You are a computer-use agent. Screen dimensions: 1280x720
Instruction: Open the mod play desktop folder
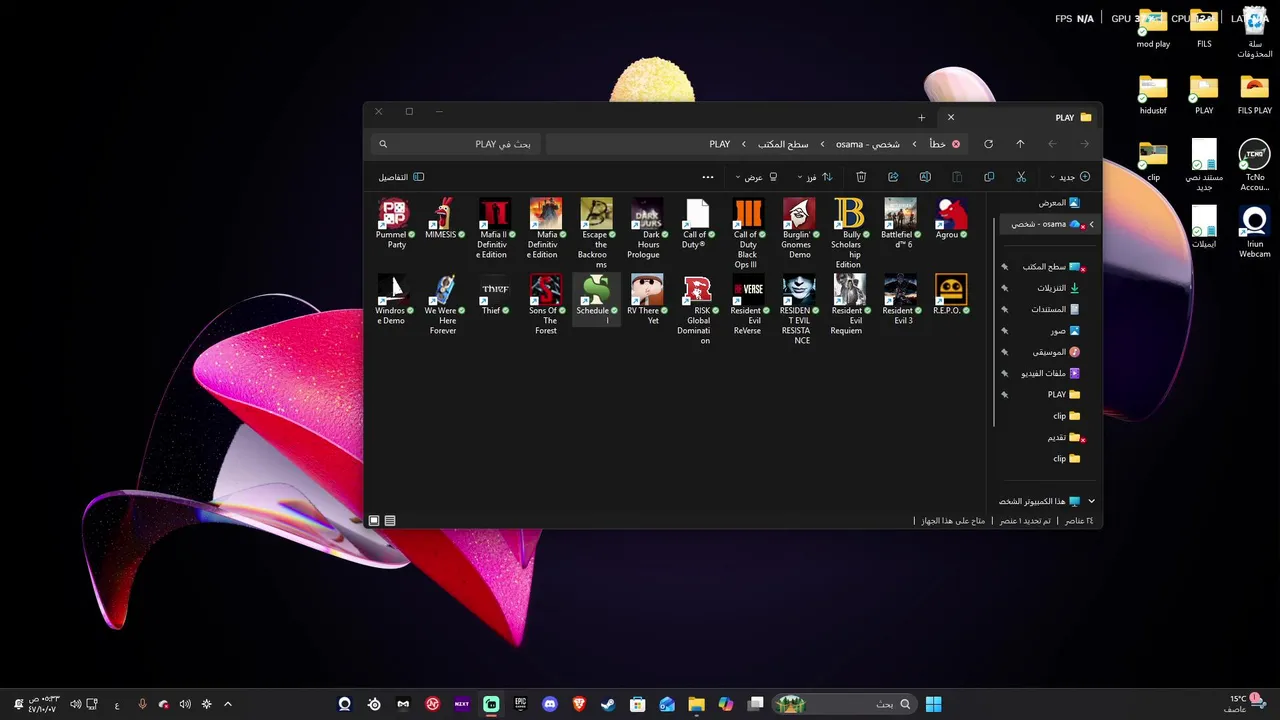(x=1153, y=28)
